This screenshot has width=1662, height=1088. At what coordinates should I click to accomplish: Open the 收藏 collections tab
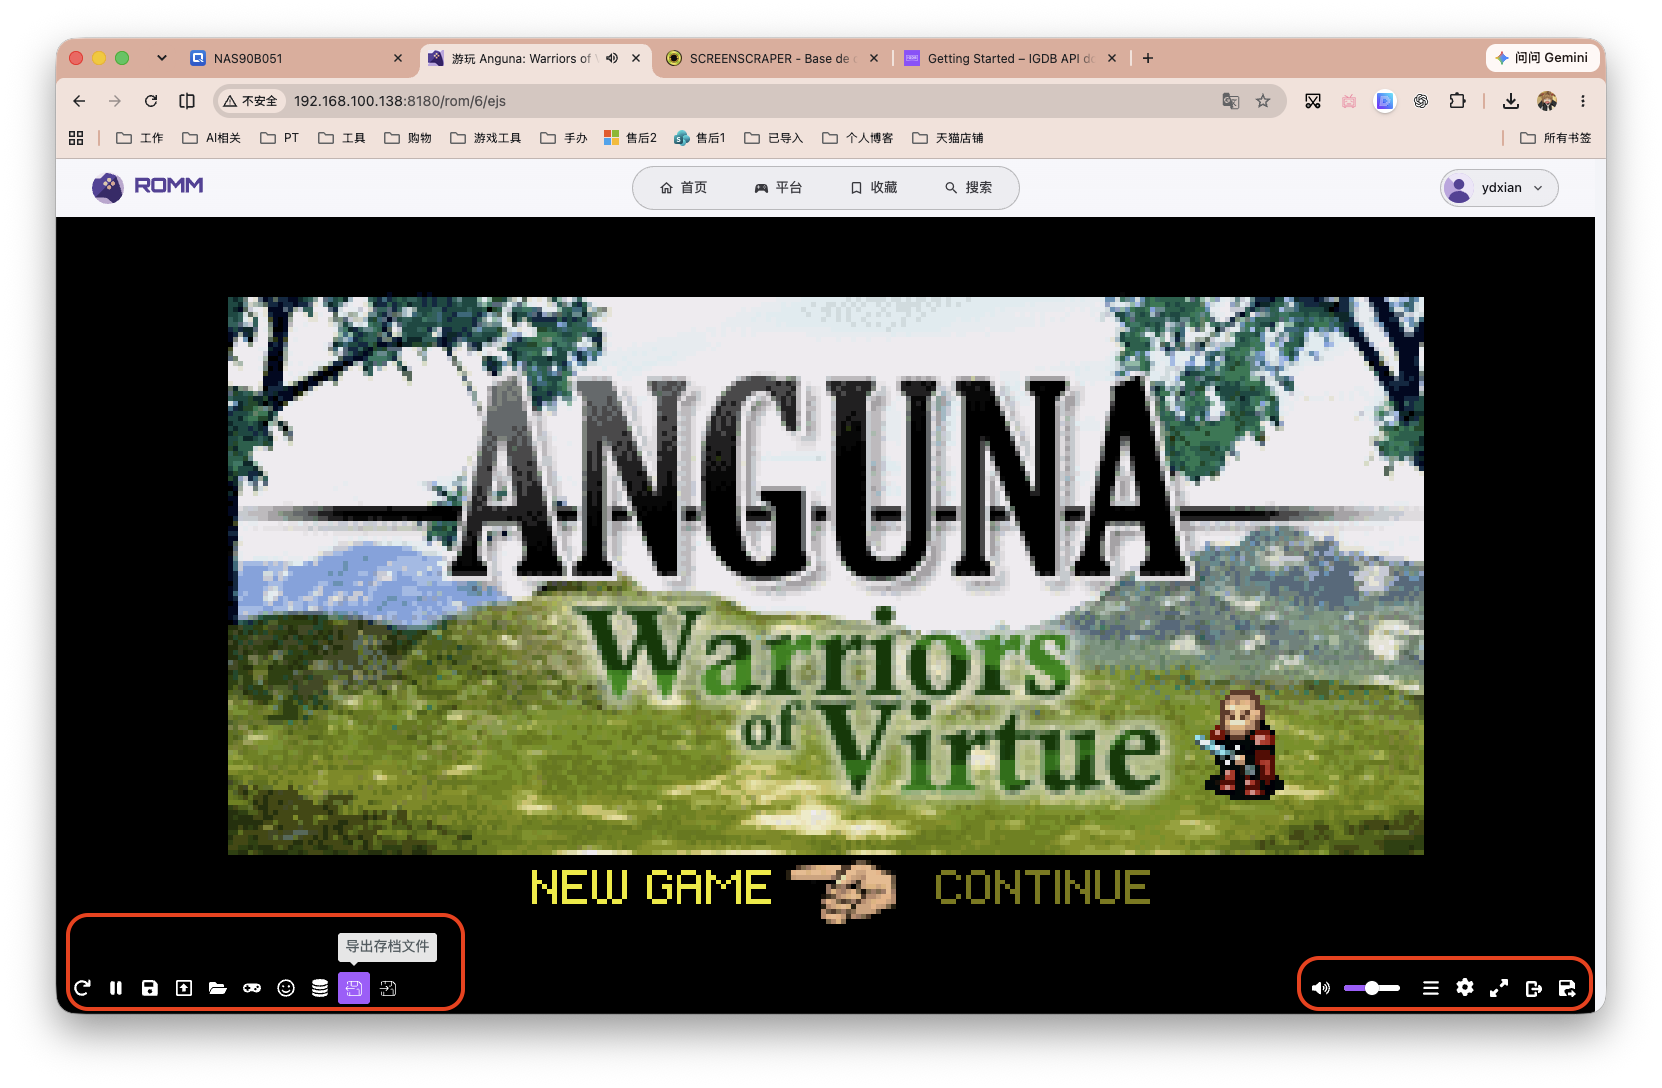pos(874,188)
